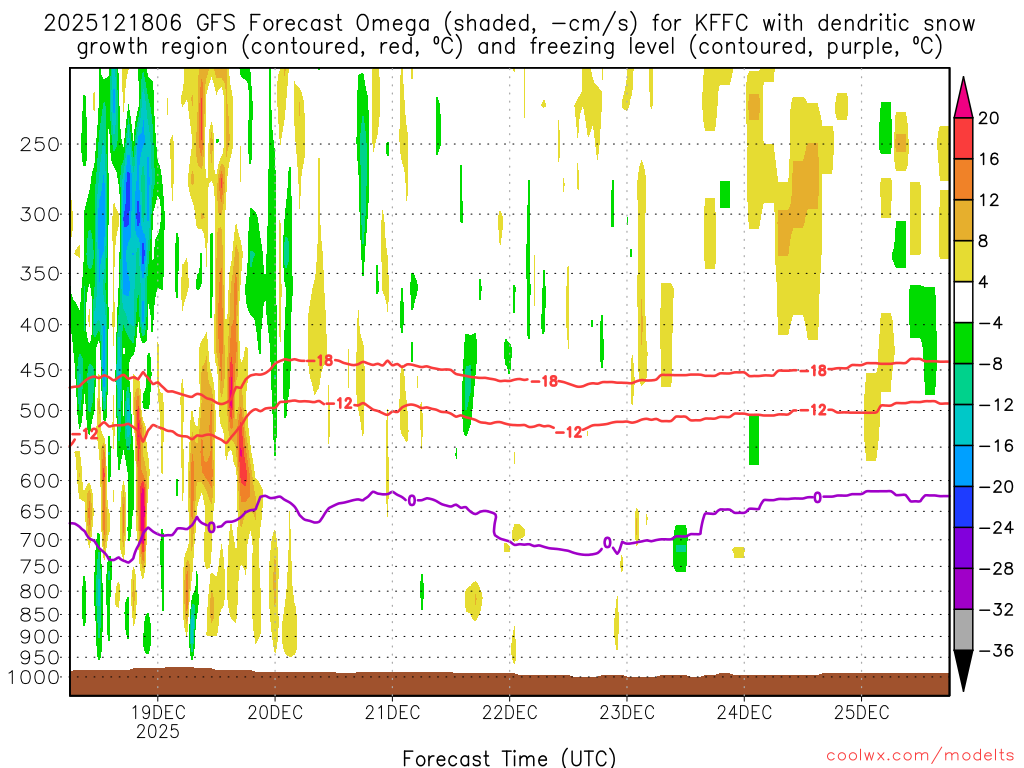The width and height of the screenshot is (1024, 768).
Task: Click the 250 pressure level label
Action: point(40,144)
